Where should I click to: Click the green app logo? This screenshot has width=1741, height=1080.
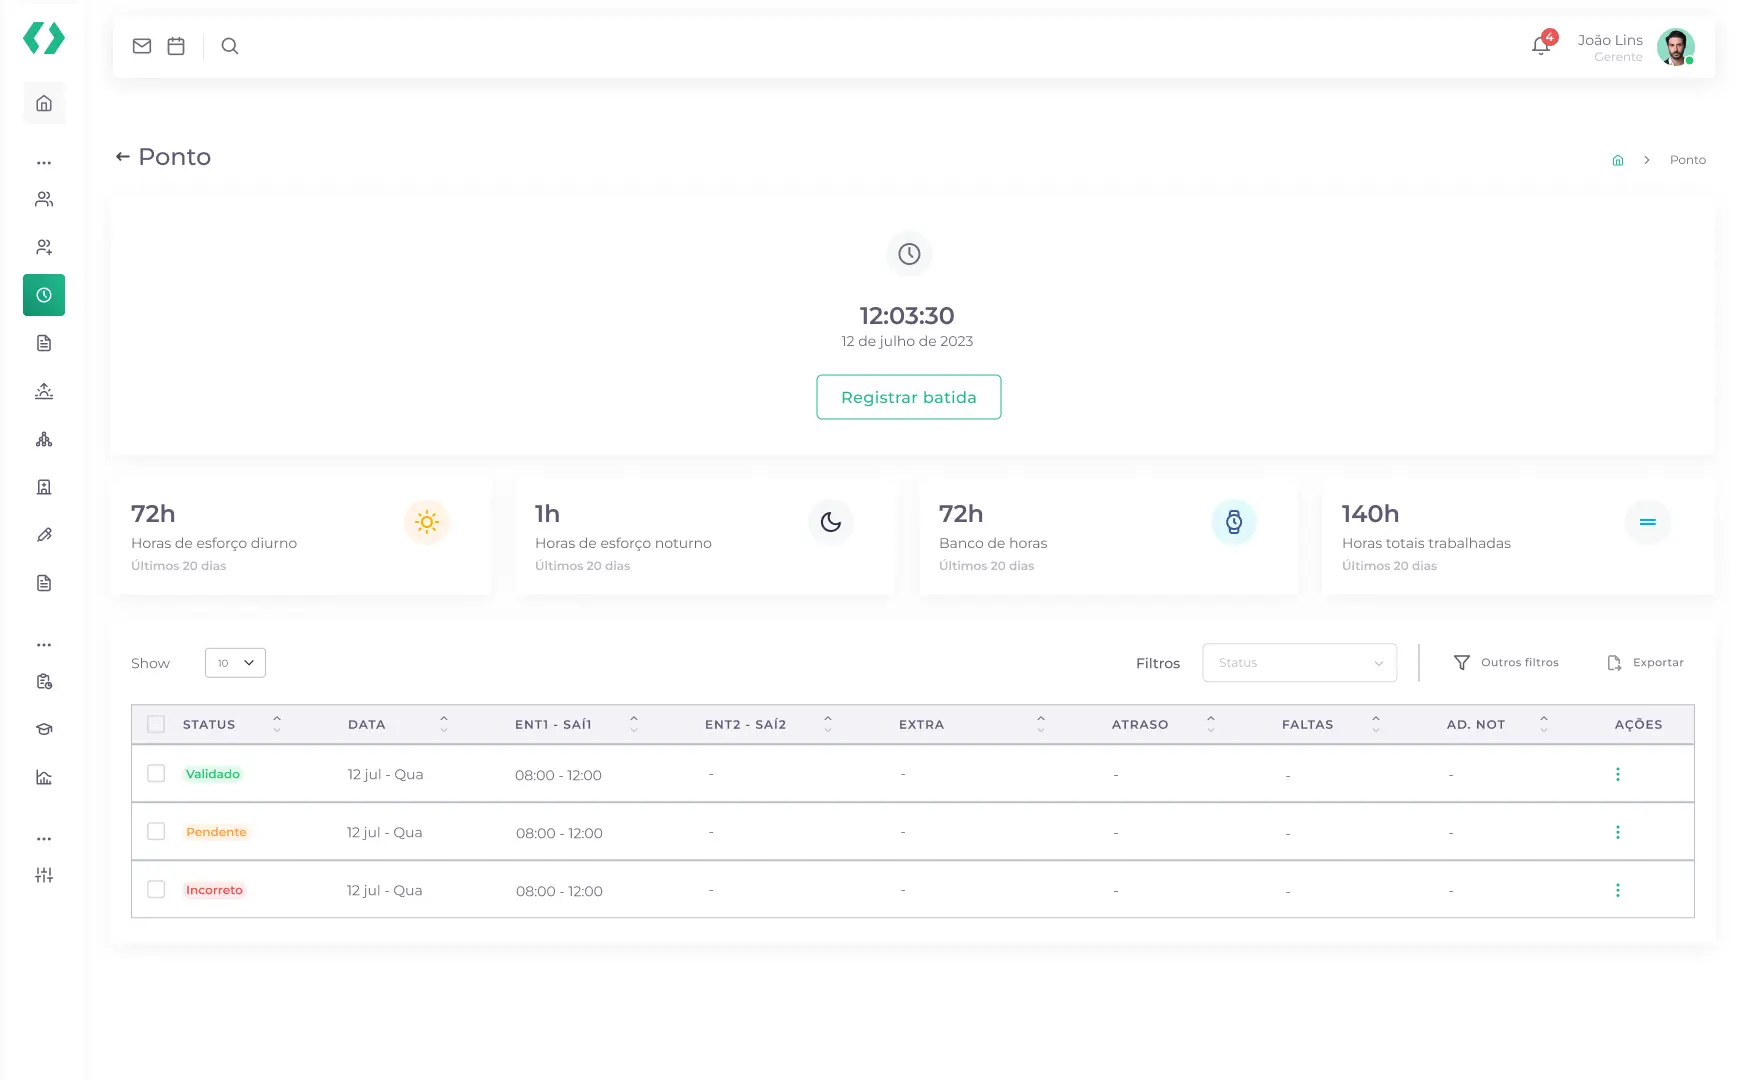tap(44, 39)
